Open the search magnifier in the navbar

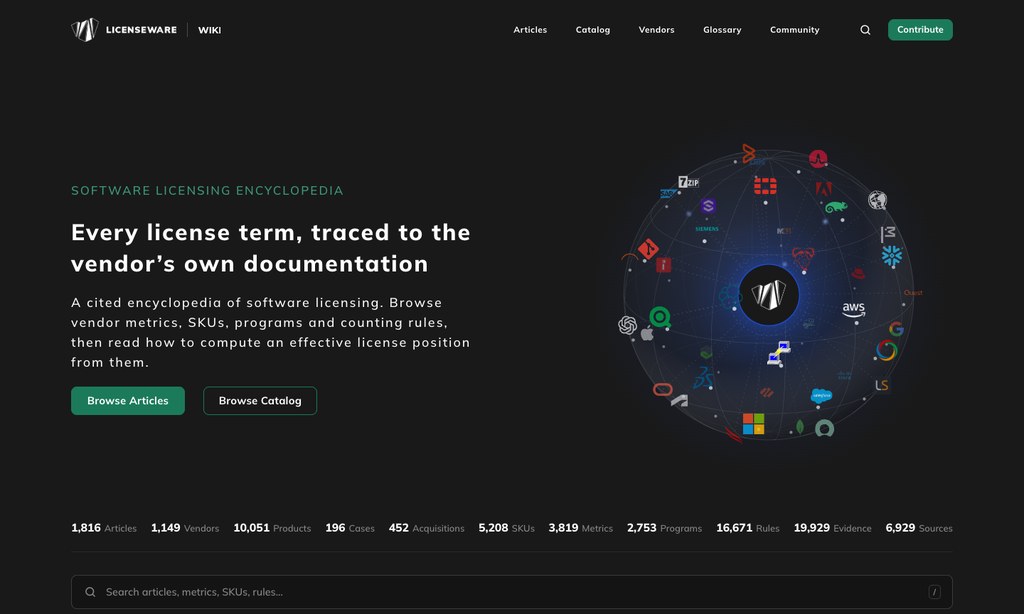point(865,30)
